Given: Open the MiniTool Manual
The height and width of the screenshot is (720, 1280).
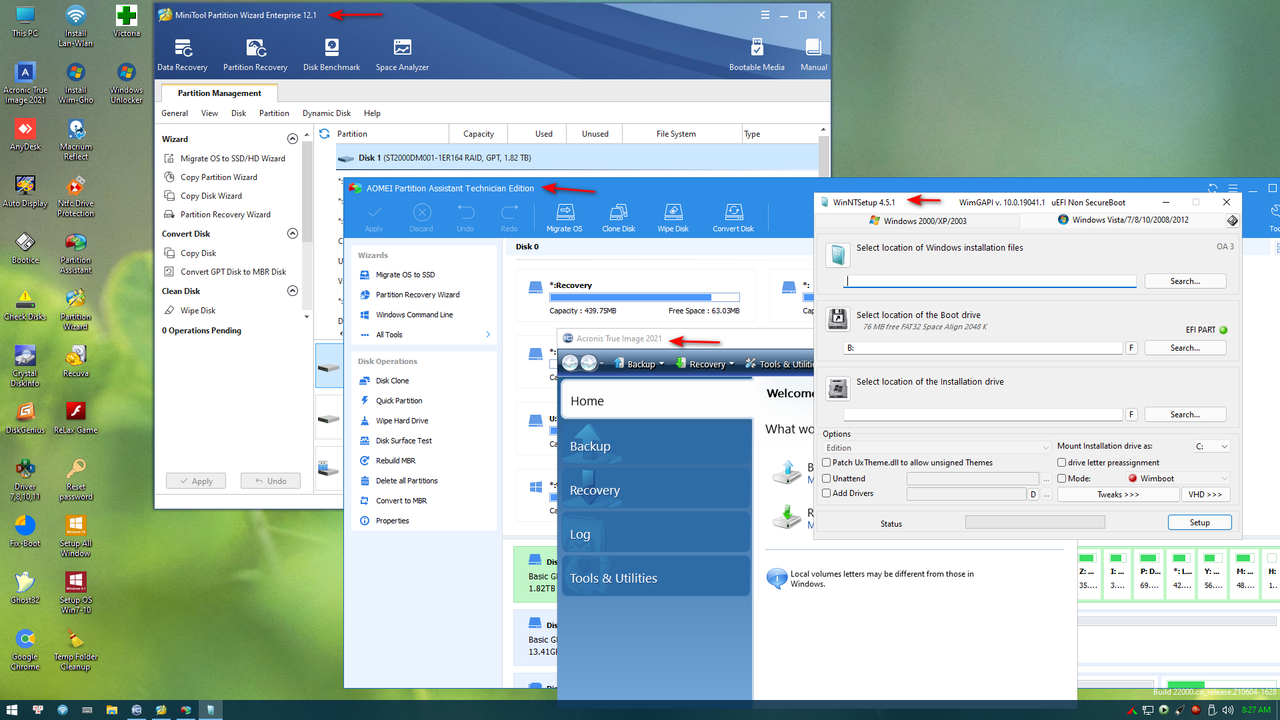Looking at the screenshot, I should click(x=814, y=55).
